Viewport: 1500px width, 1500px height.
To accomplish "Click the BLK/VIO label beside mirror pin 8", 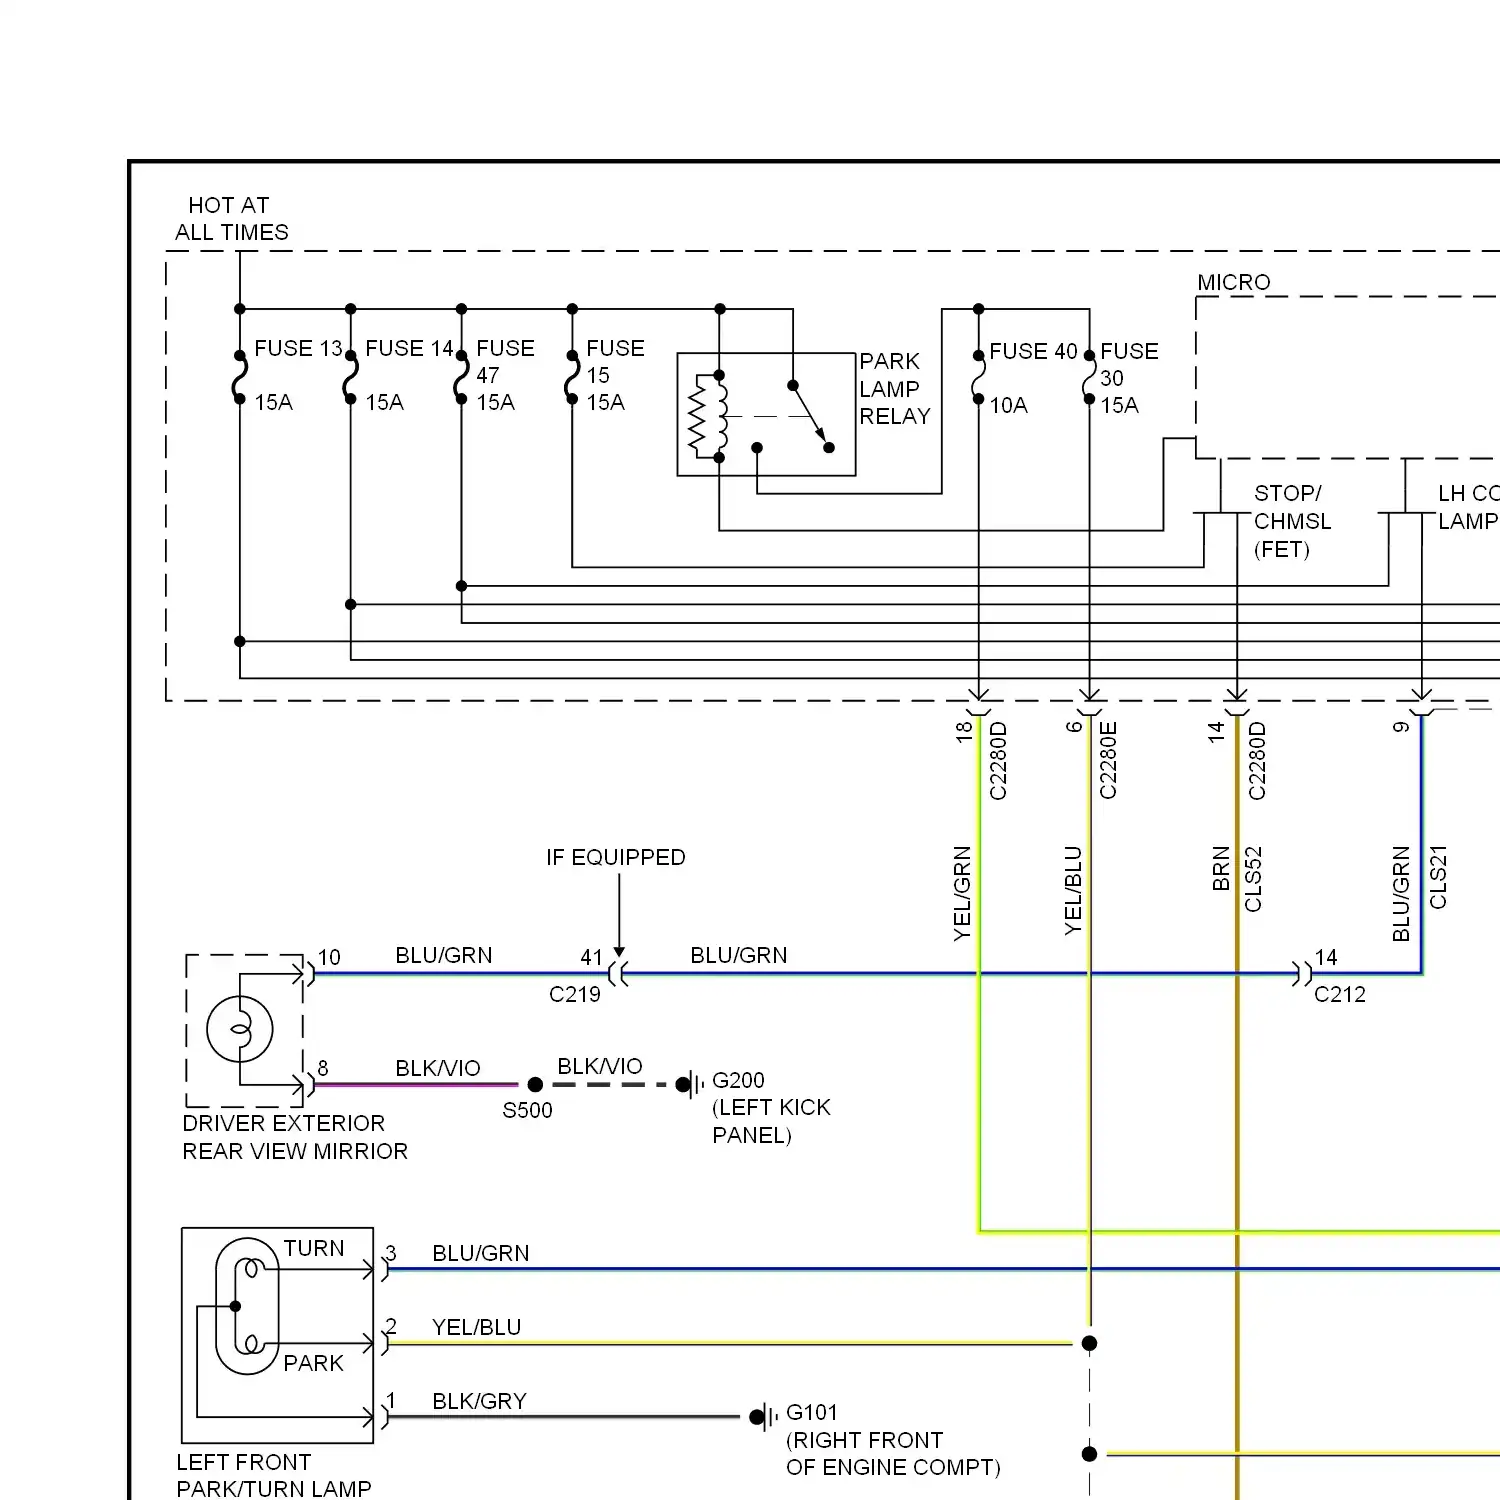I will tap(438, 1068).
